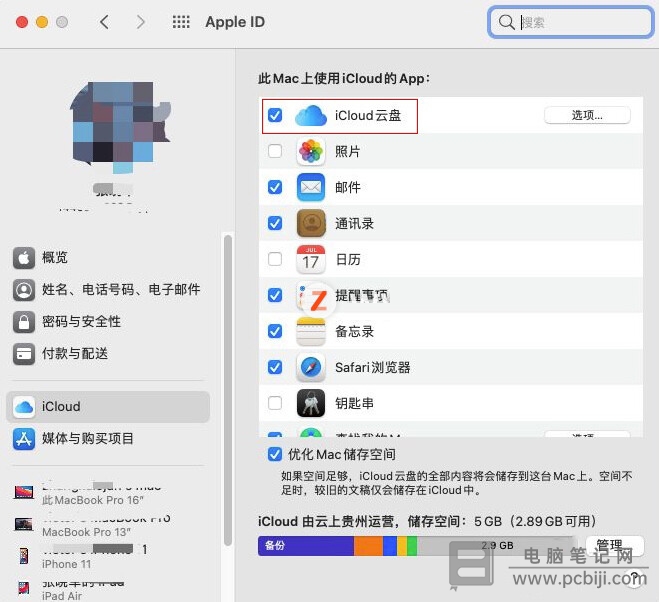659x602 pixels.
Task: Click the purple 备份 storage bar segment
Action: 306,546
